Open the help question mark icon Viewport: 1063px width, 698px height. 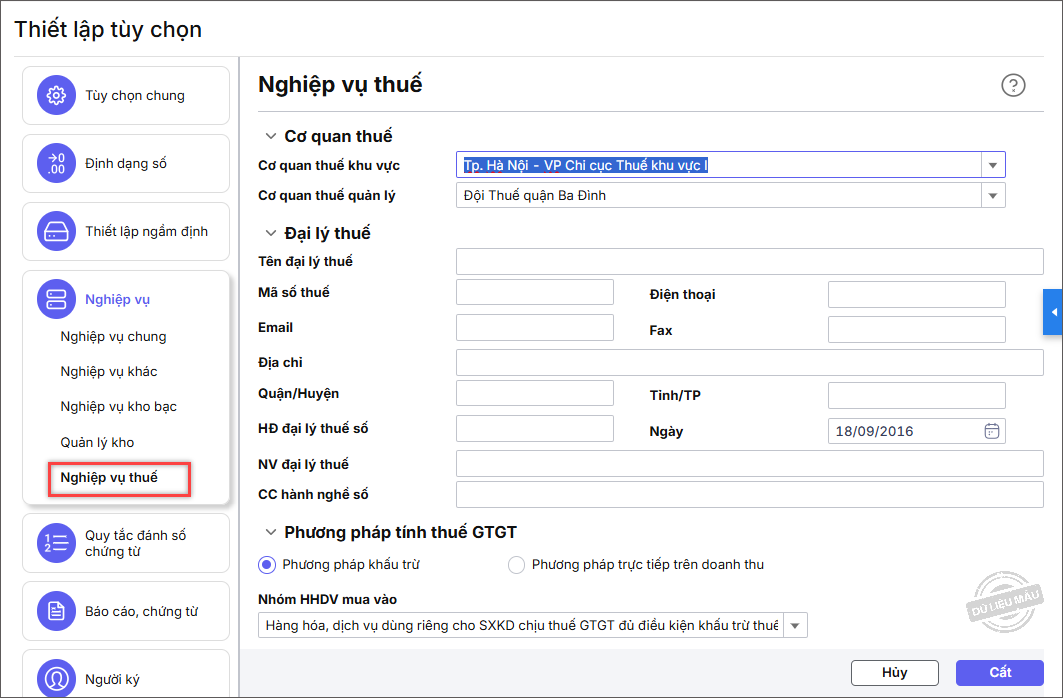[1013, 85]
